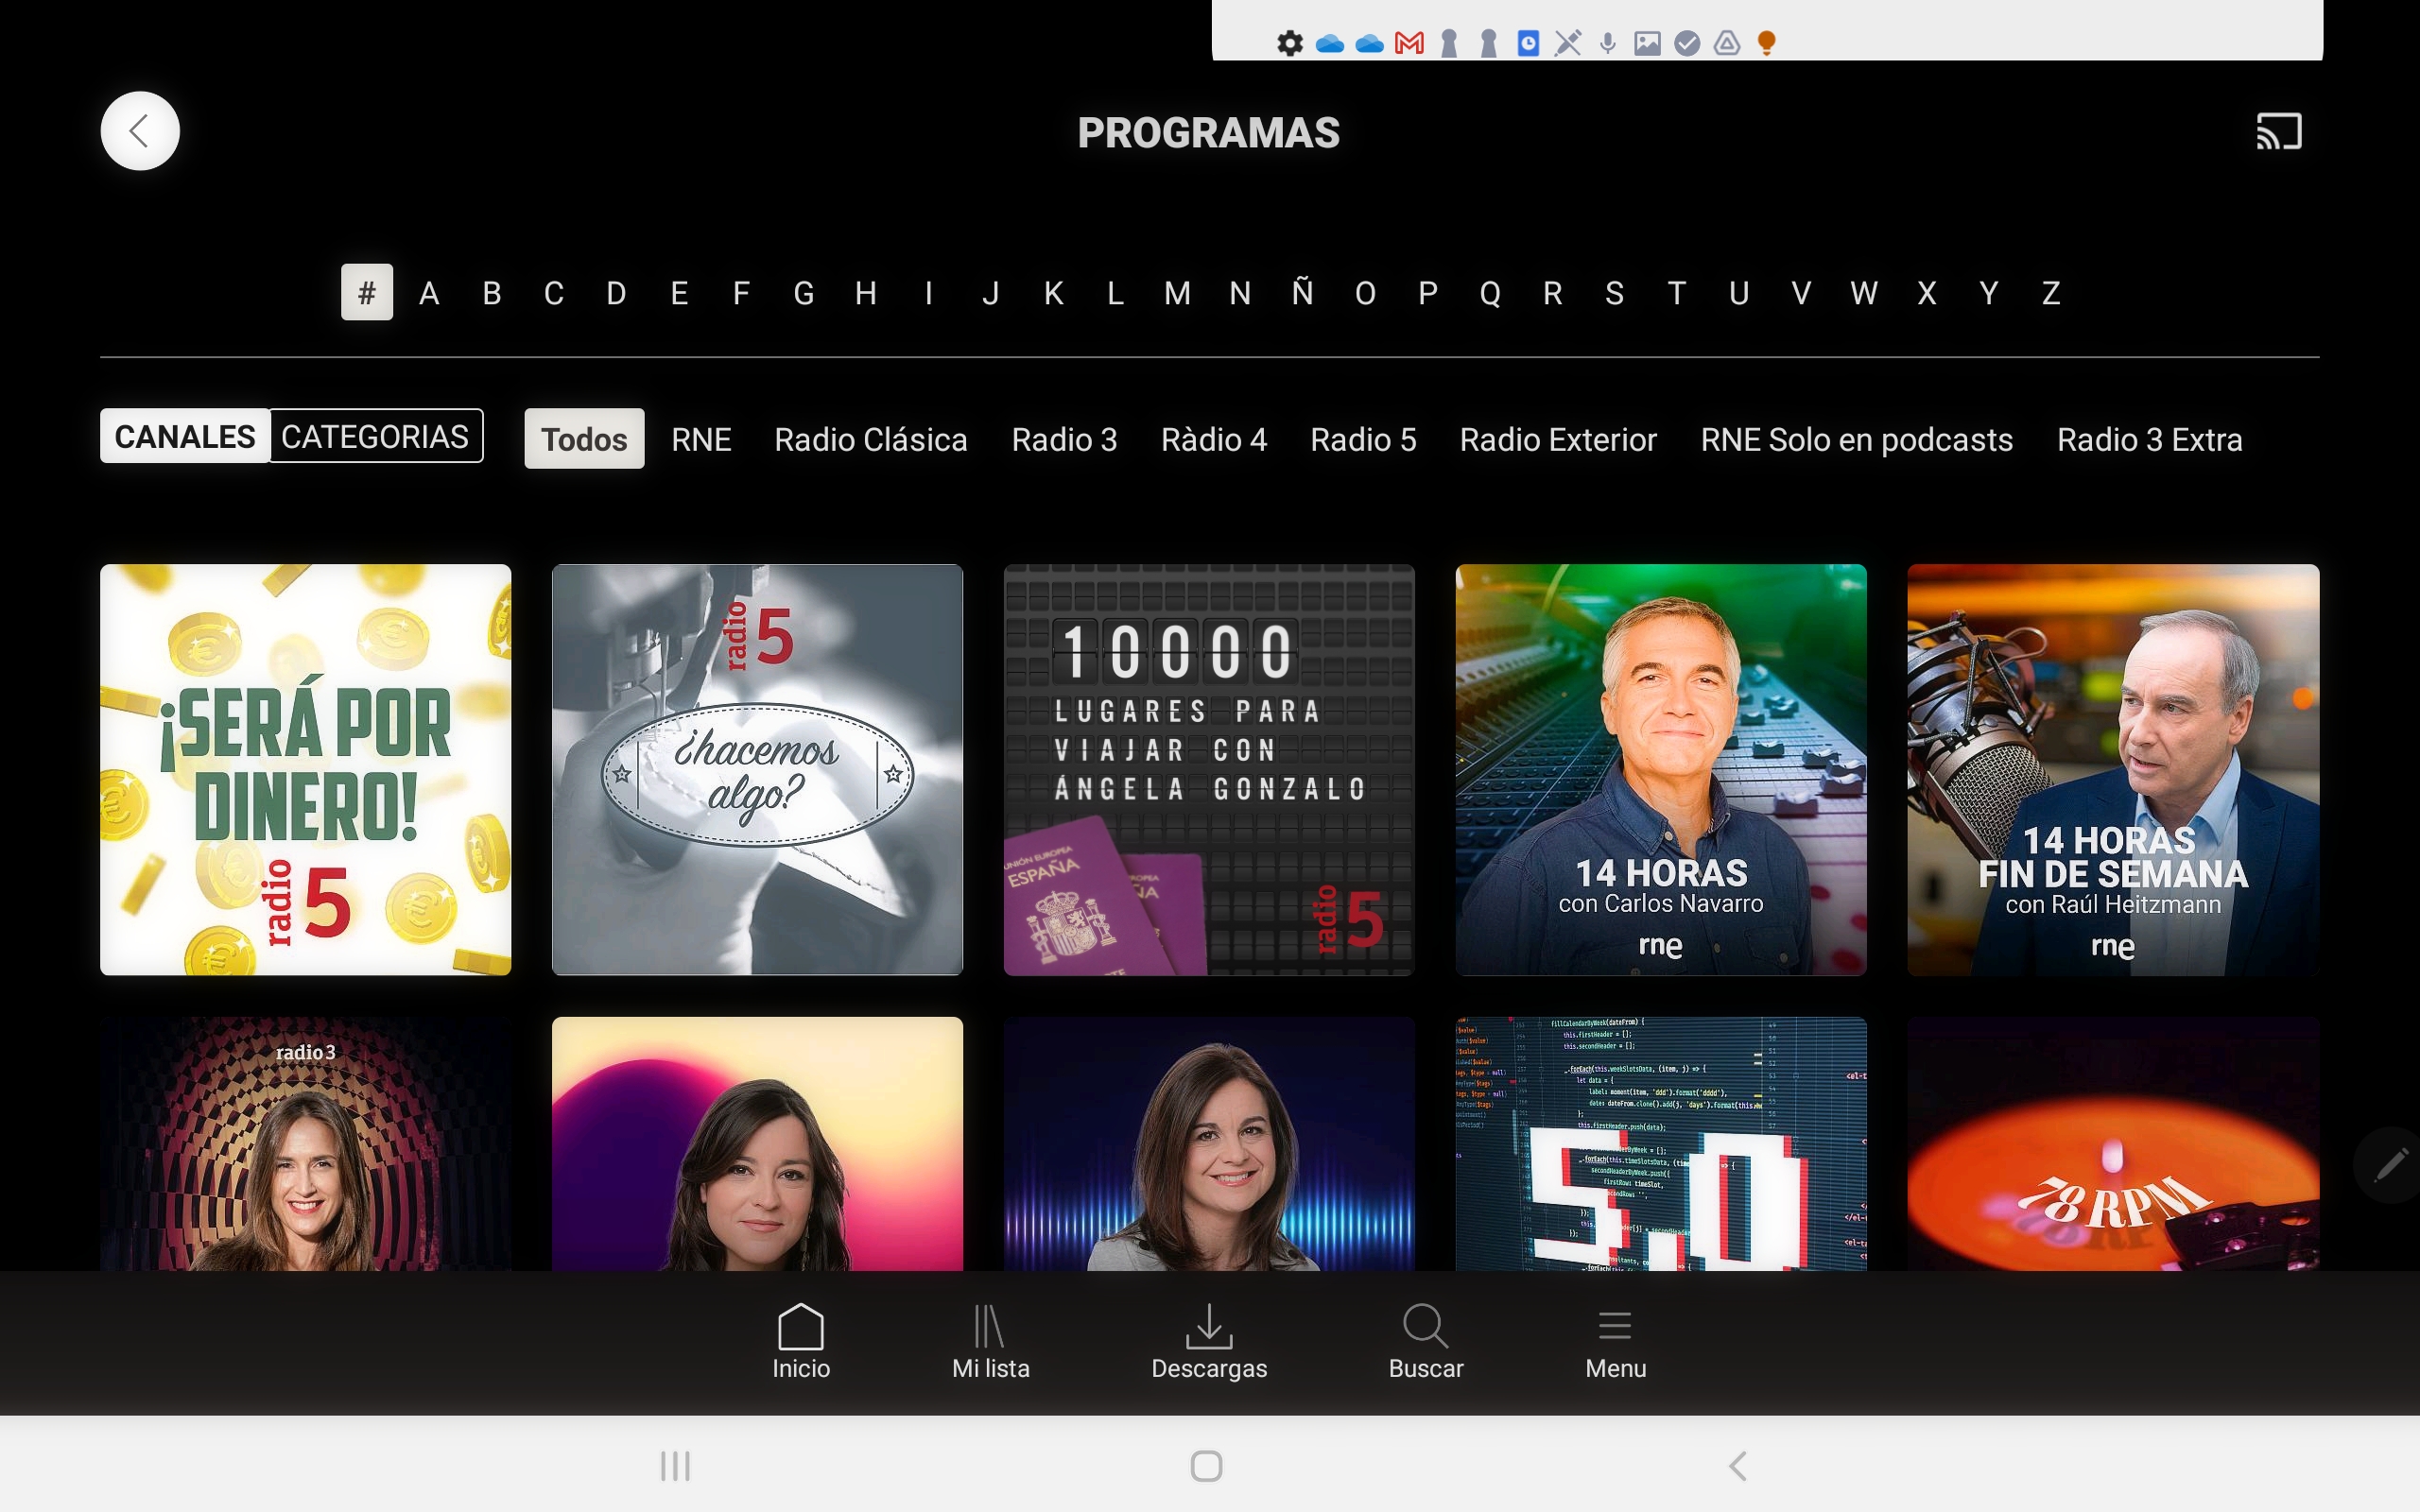Open ¿Hacemos algo? program
This screenshot has height=1512, width=2420.
(x=758, y=770)
